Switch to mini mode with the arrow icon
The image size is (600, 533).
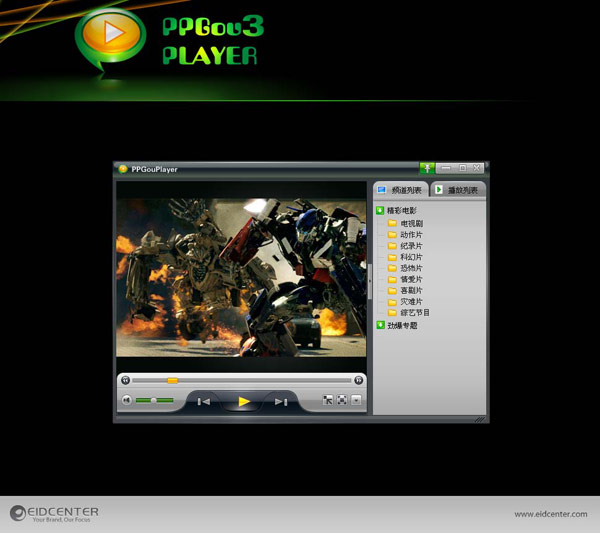pos(328,400)
